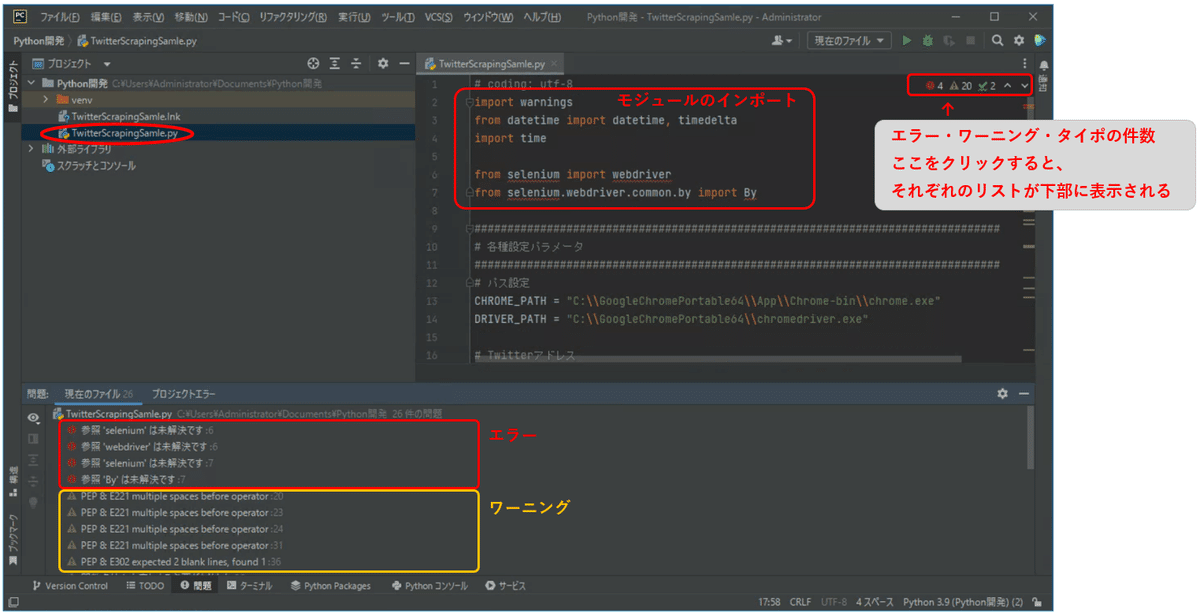Toggle problems view options eye icon
The height and width of the screenshot is (613, 1200).
click(x=33, y=418)
